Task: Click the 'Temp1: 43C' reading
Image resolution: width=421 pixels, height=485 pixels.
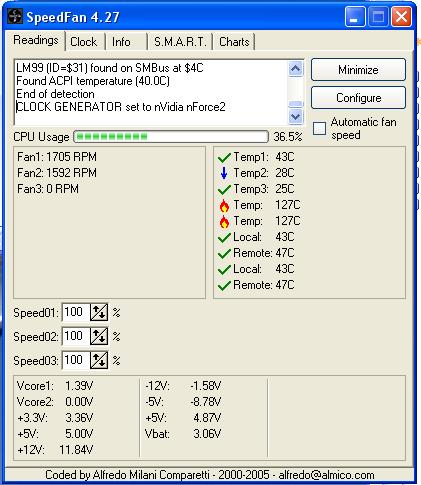Action: click(x=264, y=157)
